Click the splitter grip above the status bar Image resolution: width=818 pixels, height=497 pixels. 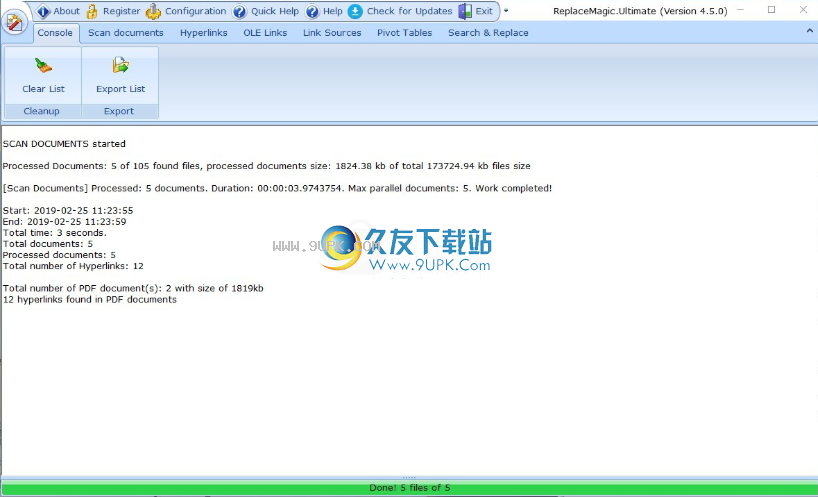click(409, 477)
